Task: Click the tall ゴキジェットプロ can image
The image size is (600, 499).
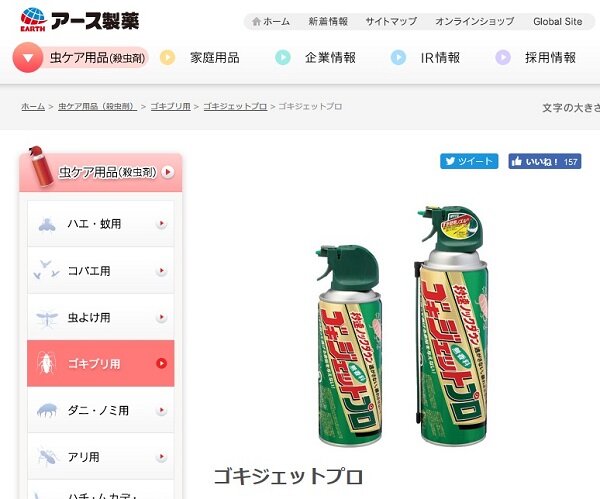Action: tap(452, 325)
